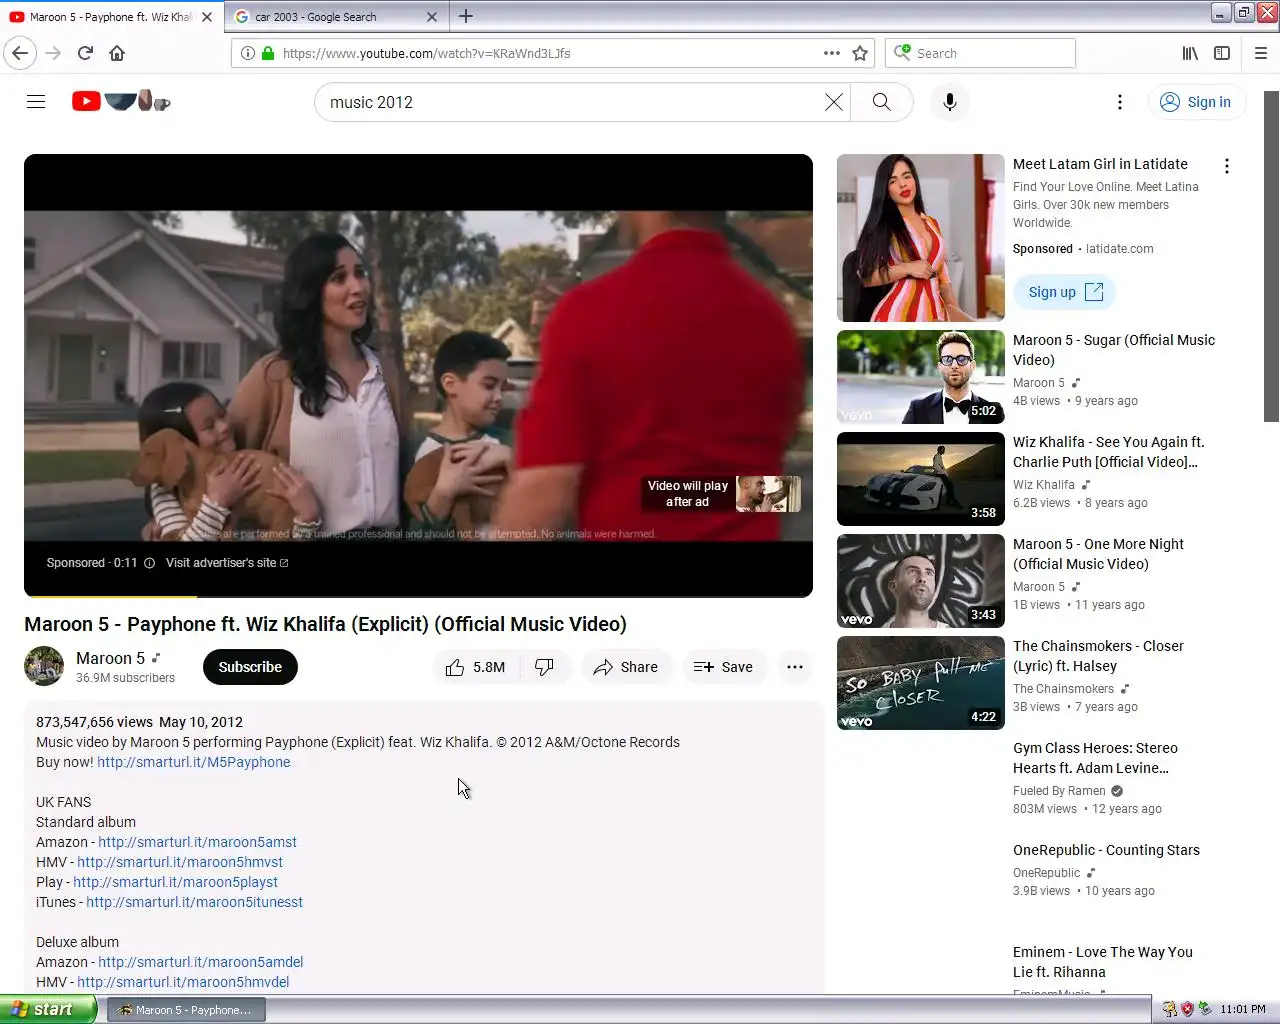The height and width of the screenshot is (1024, 1280).
Task: Open the Maroon 5 channel avatar
Action: pyautogui.click(x=44, y=667)
